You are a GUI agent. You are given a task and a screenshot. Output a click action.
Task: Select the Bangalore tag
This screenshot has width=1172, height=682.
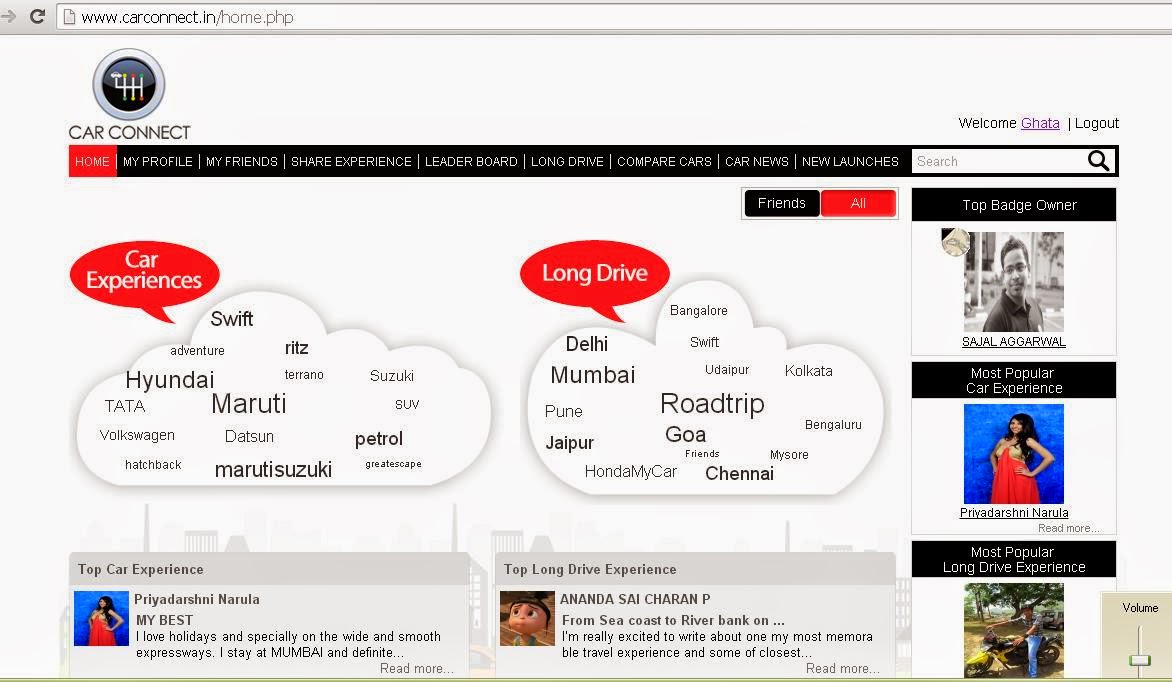click(x=699, y=310)
